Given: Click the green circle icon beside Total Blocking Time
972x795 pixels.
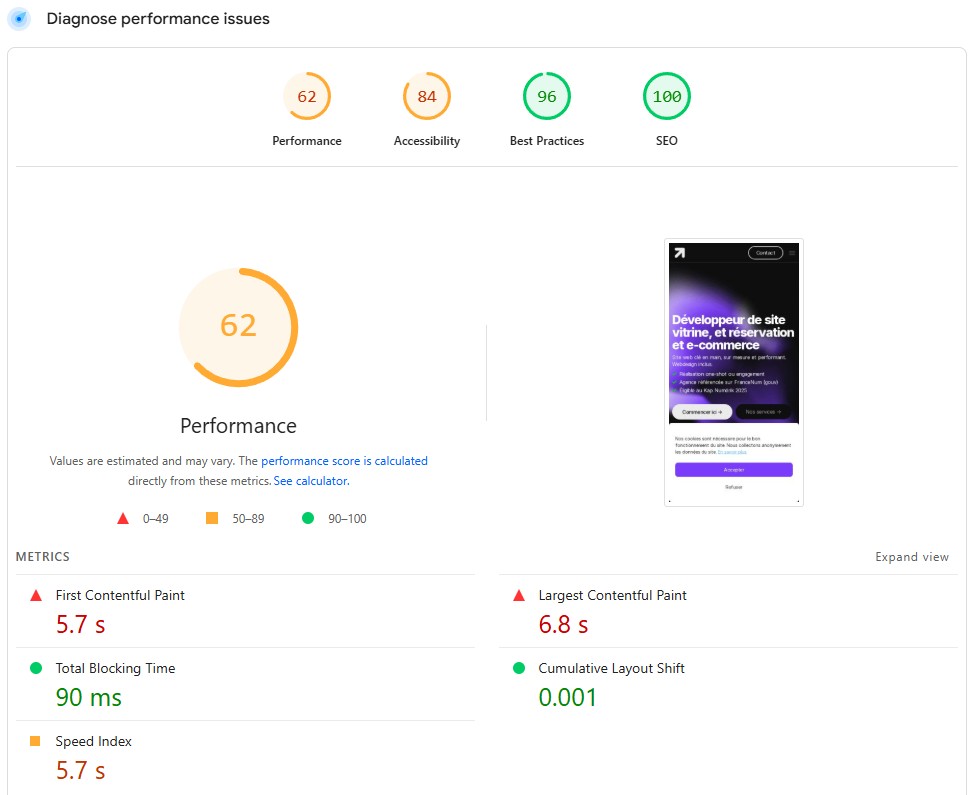Looking at the screenshot, I should coord(36,667).
